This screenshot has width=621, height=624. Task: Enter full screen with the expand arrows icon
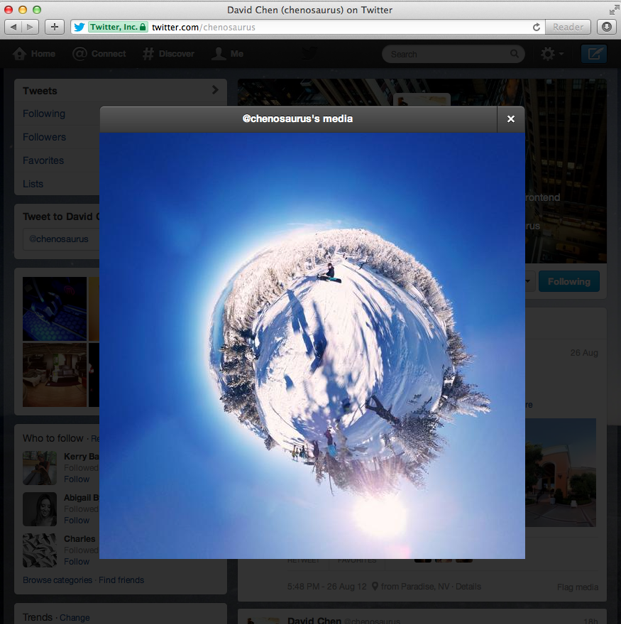(x=613, y=10)
